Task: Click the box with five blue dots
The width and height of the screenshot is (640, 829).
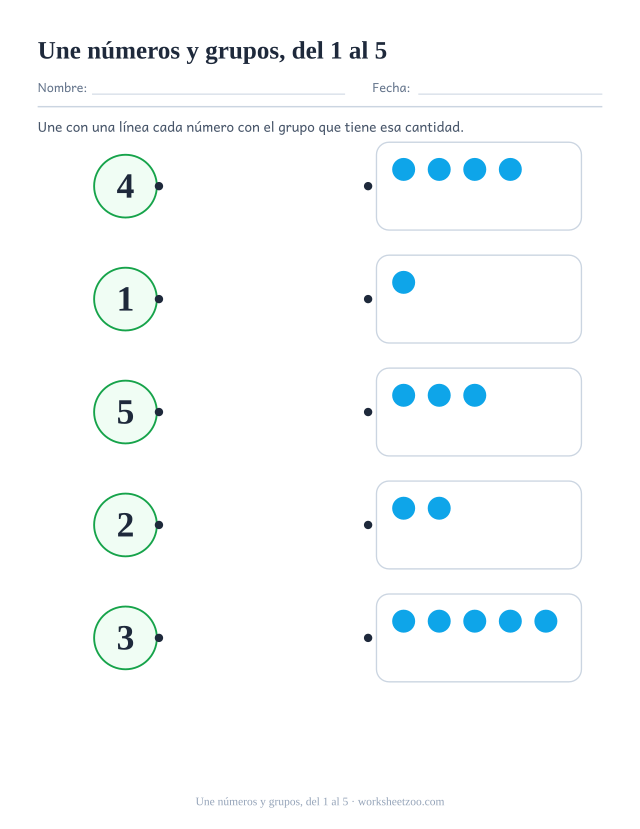Action: (x=479, y=638)
